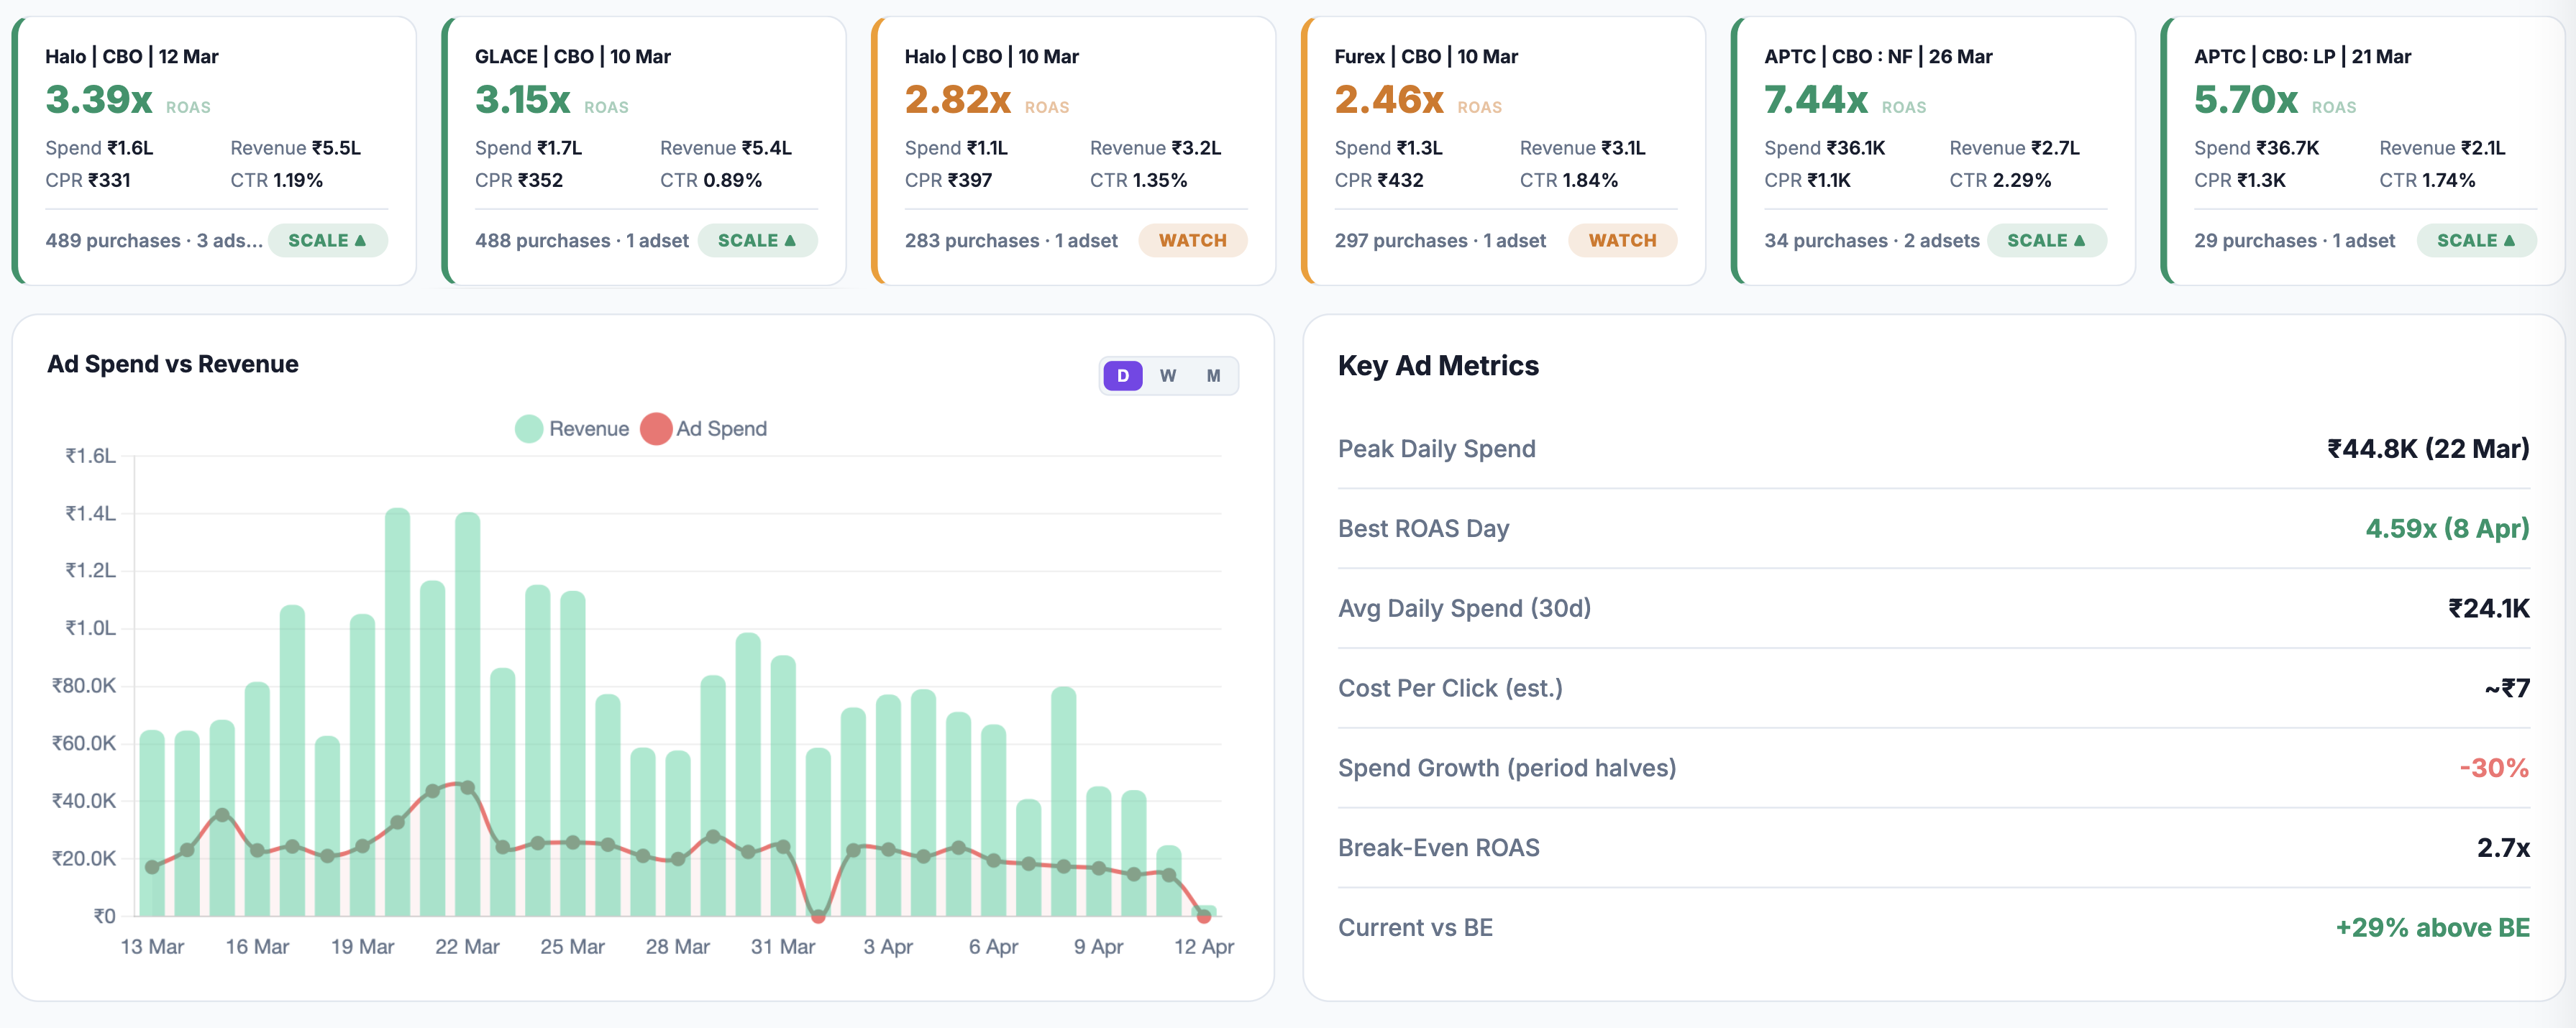The height and width of the screenshot is (1028, 2576).
Task: Click the ₹1.6L y-axis label
Action: (91, 456)
